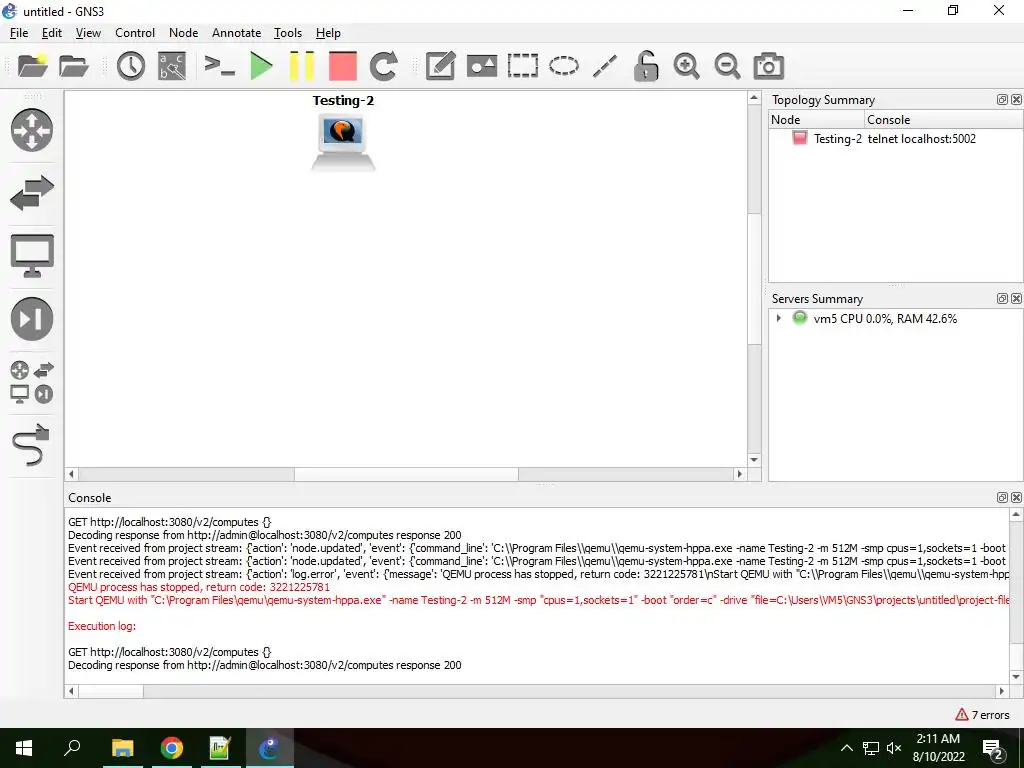The height and width of the screenshot is (768, 1024).
Task: Browse all devices sidebar icon
Action: (31, 382)
